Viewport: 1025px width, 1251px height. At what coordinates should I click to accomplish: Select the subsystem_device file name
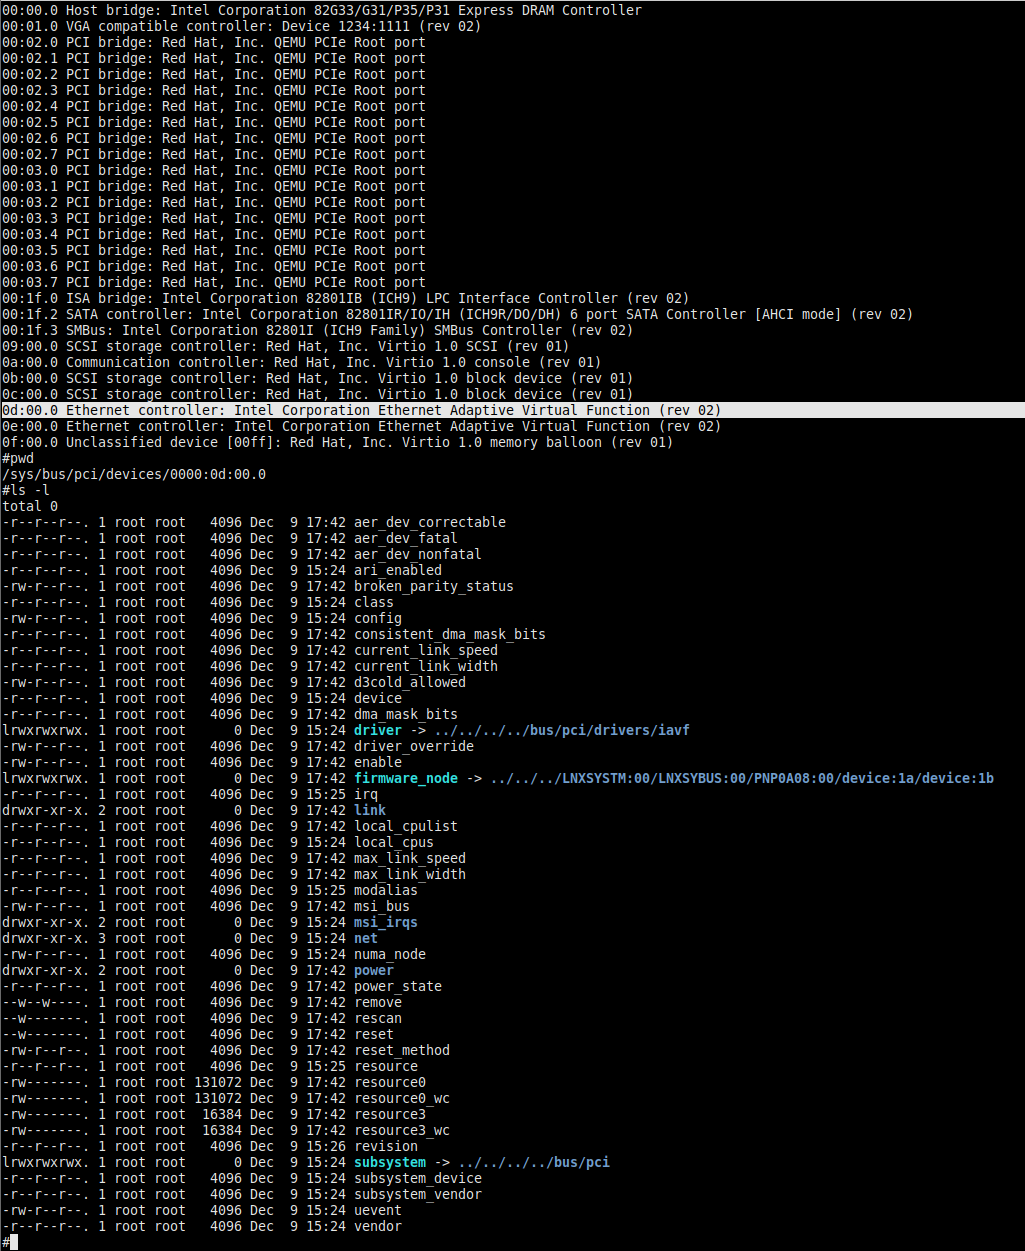(x=418, y=1178)
